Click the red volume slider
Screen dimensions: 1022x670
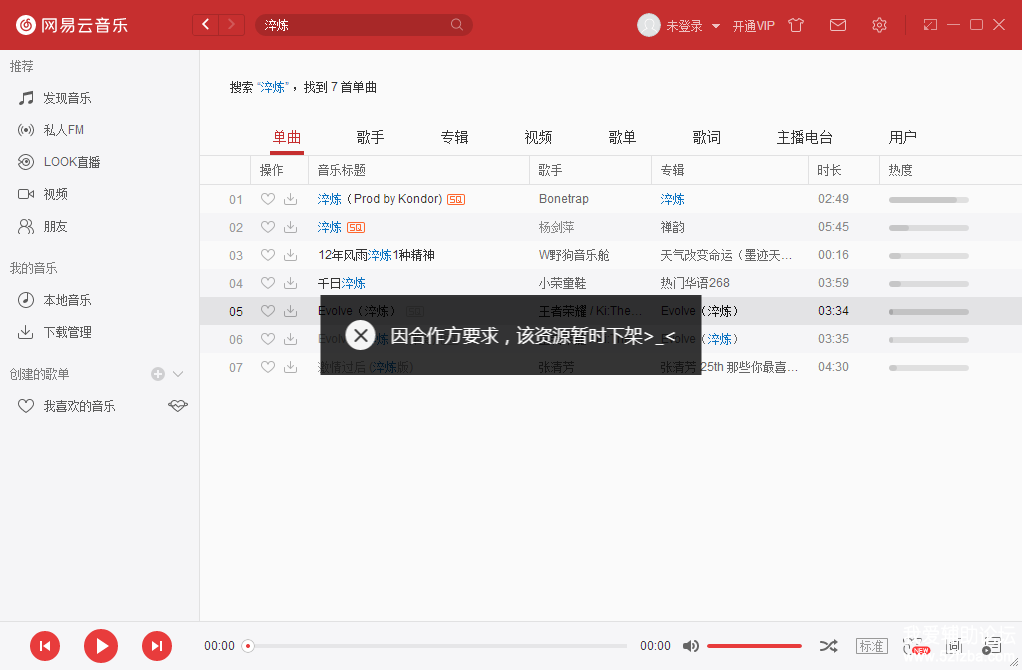pos(754,646)
